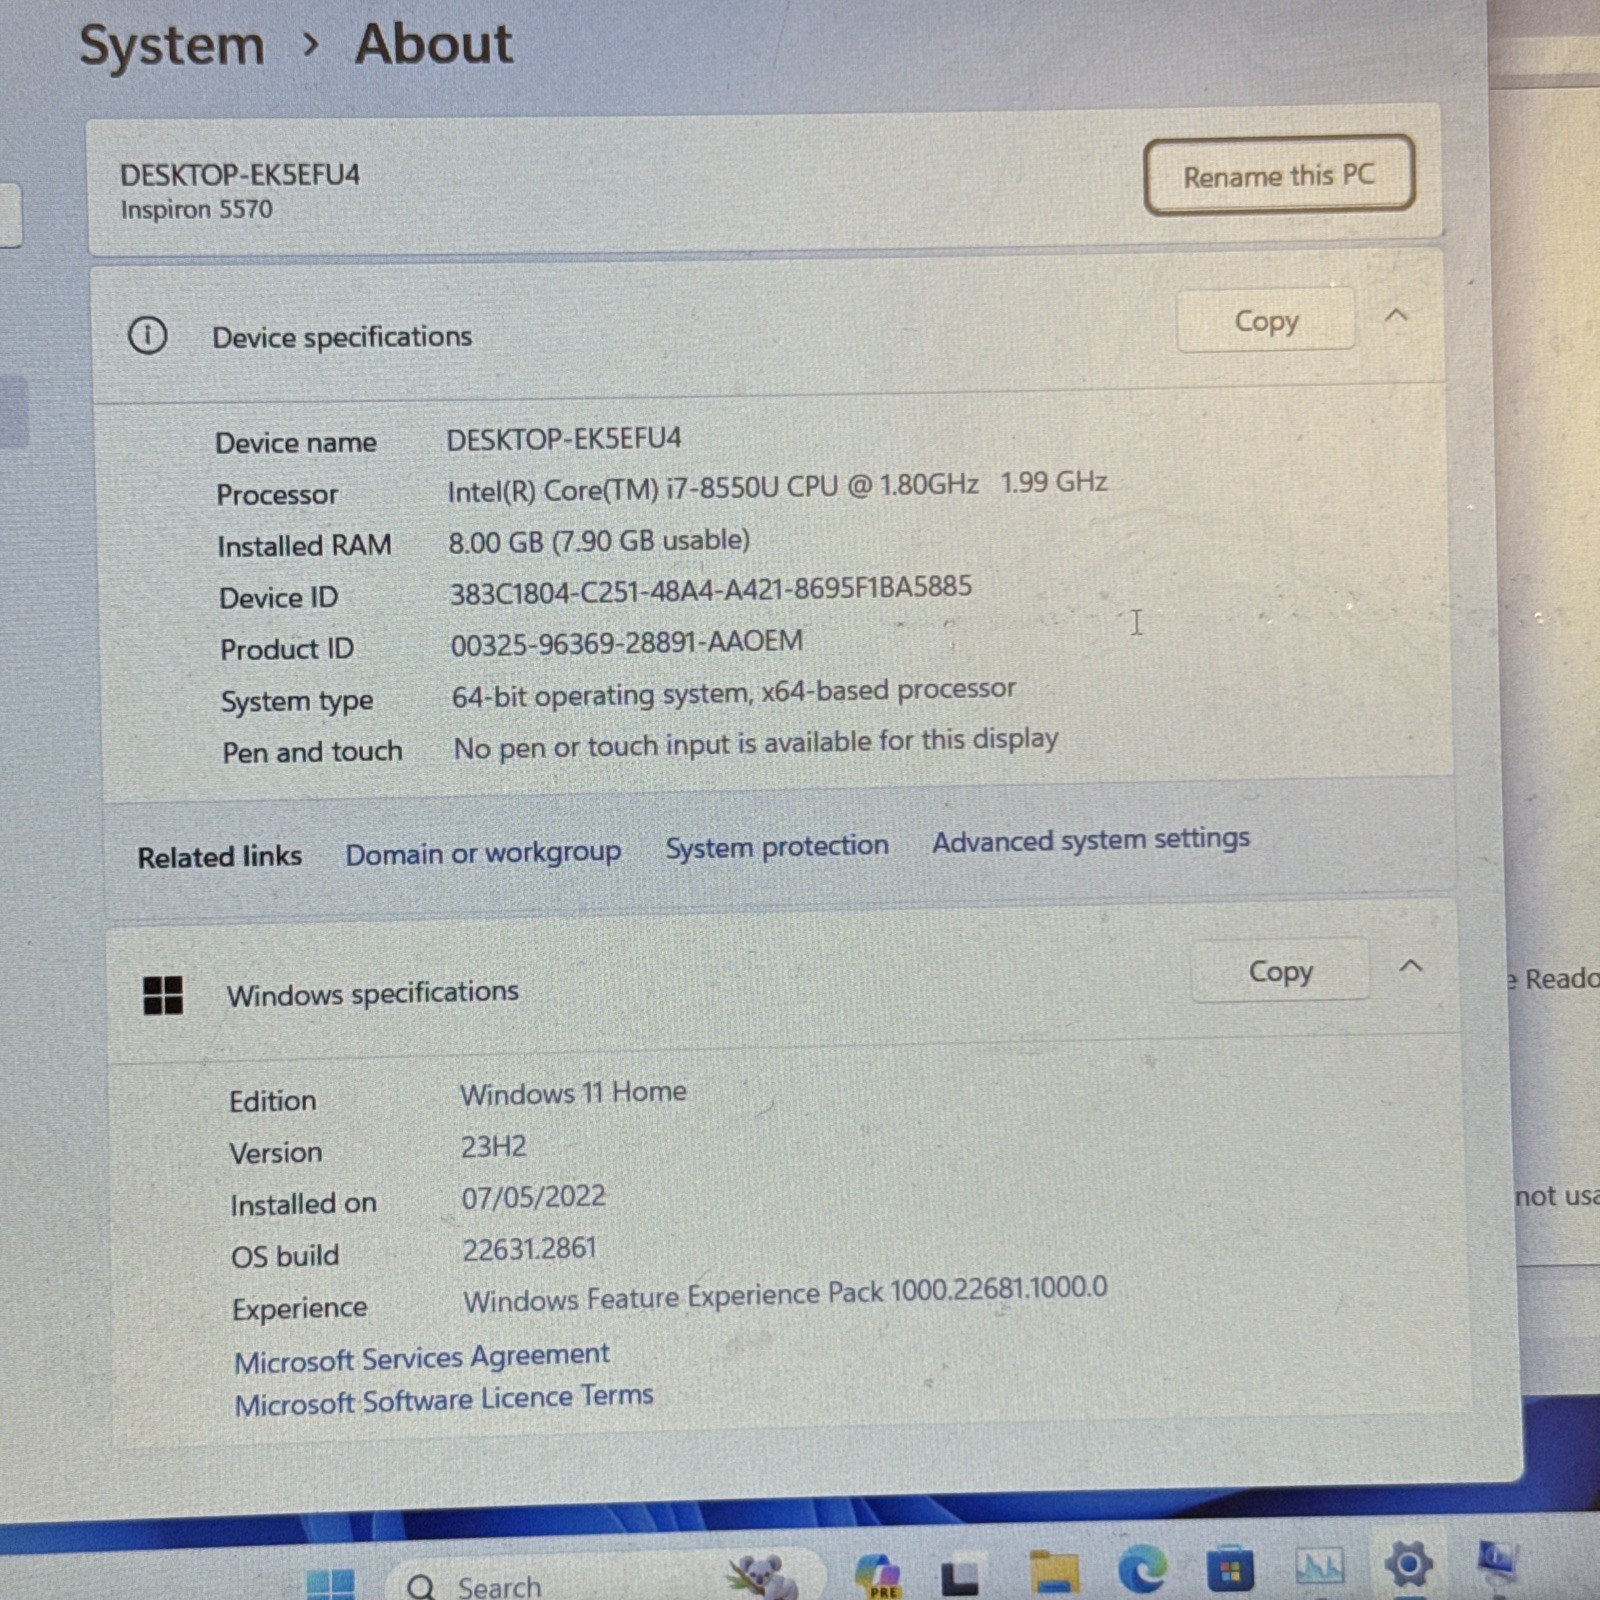The height and width of the screenshot is (1600, 1600).
Task: Select the Product ID value 00325-96369-28891-AAOEM
Action: tap(626, 643)
